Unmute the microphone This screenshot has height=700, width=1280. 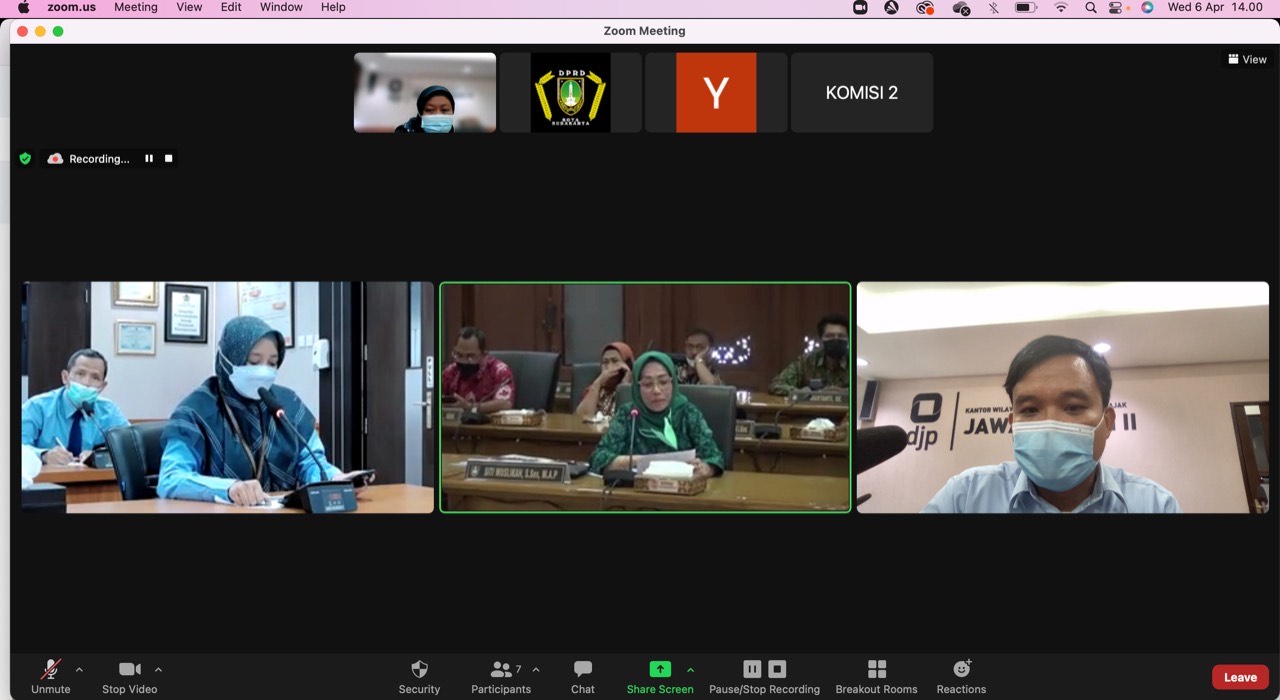[50, 670]
